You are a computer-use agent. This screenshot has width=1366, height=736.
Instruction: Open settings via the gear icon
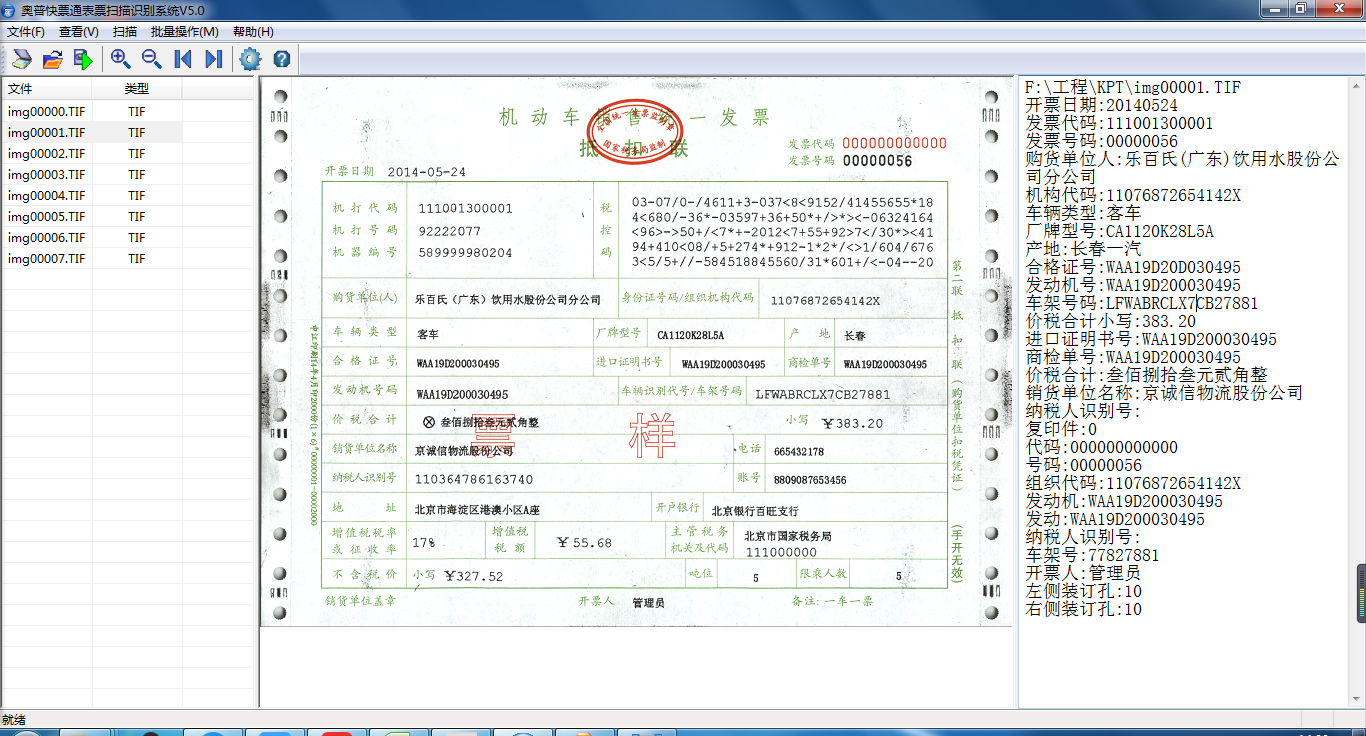pos(250,59)
